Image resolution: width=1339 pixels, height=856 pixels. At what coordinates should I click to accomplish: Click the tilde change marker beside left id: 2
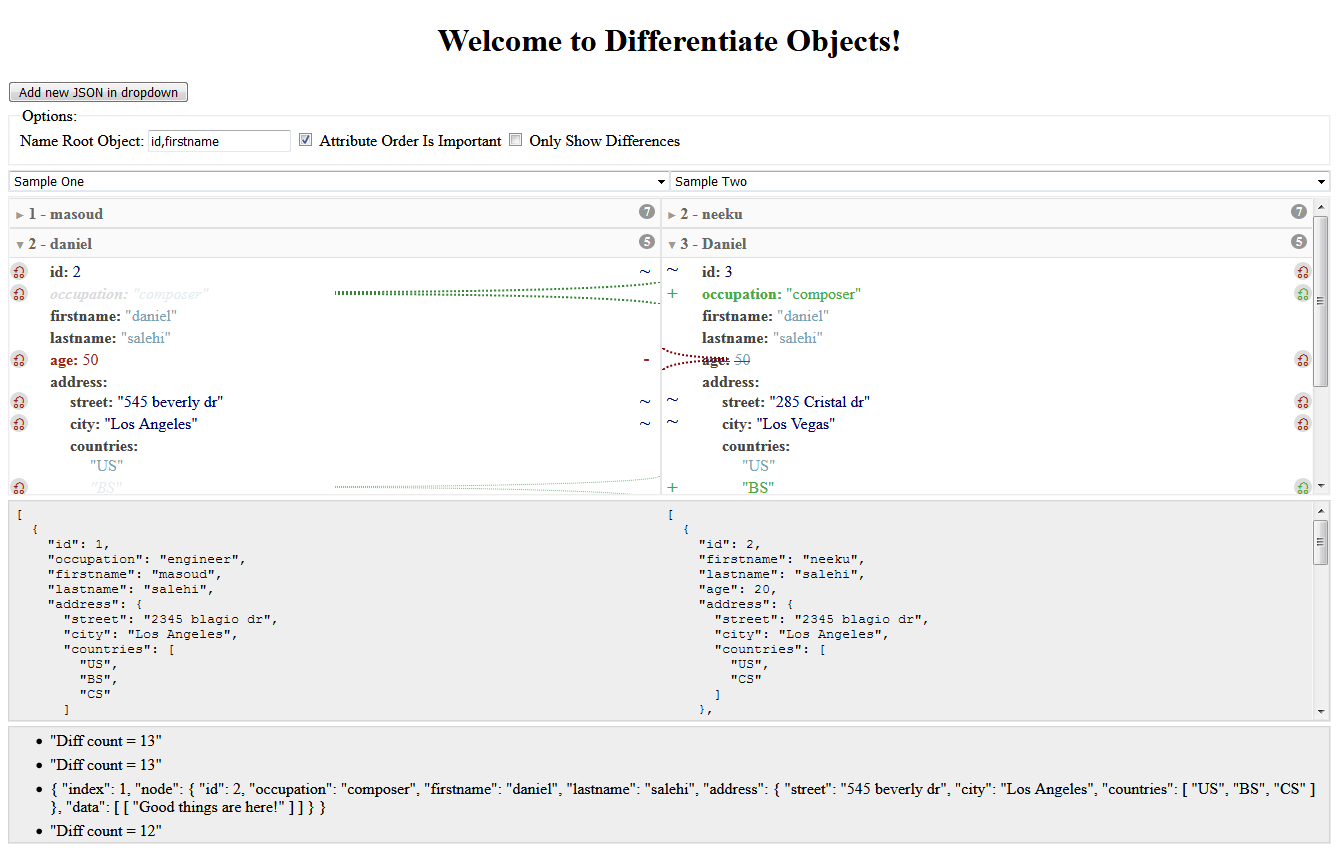pyautogui.click(x=645, y=272)
